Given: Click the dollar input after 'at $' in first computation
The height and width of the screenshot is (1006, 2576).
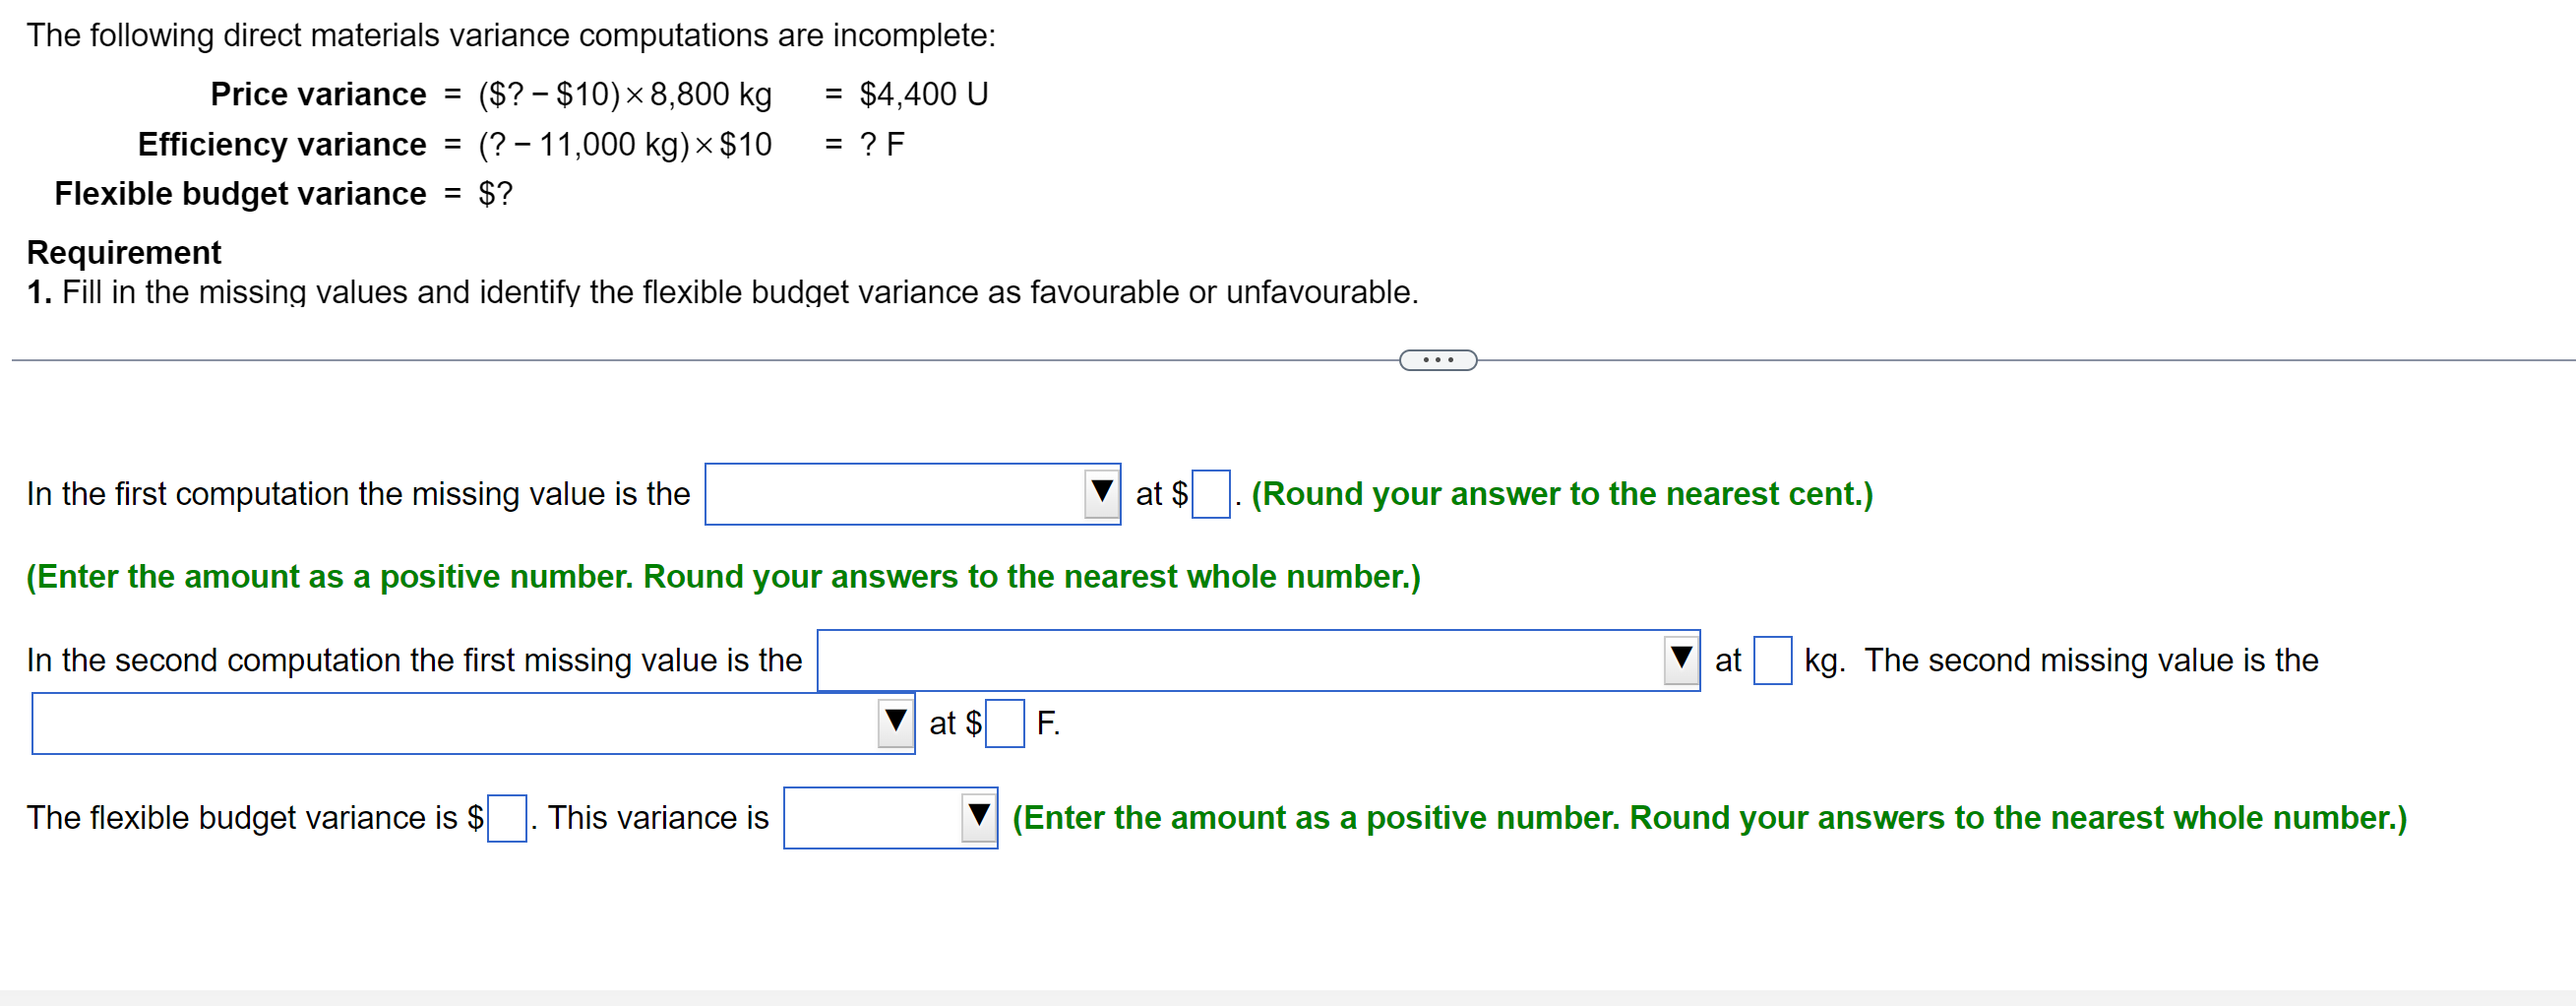Looking at the screenshot, I should click(1211, 493).
